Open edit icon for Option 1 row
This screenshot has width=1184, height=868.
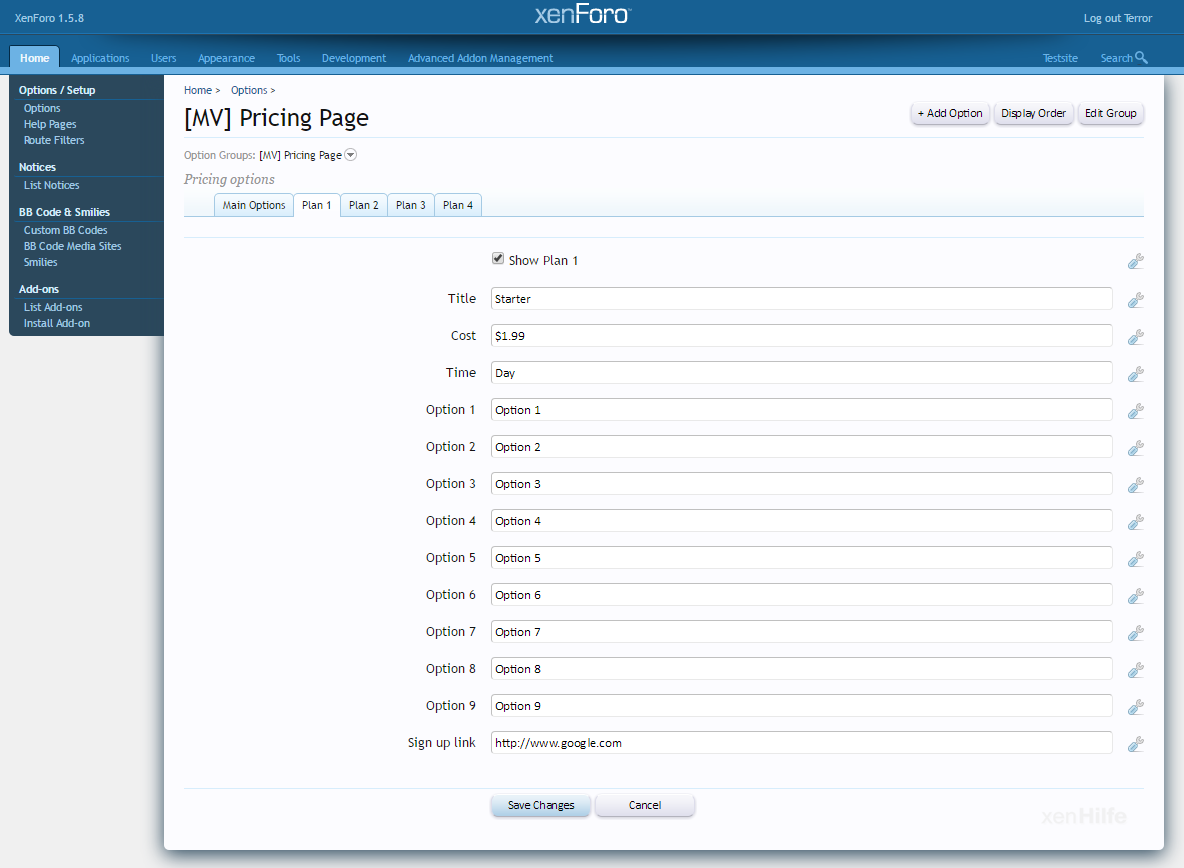[x=1135, y=411]
